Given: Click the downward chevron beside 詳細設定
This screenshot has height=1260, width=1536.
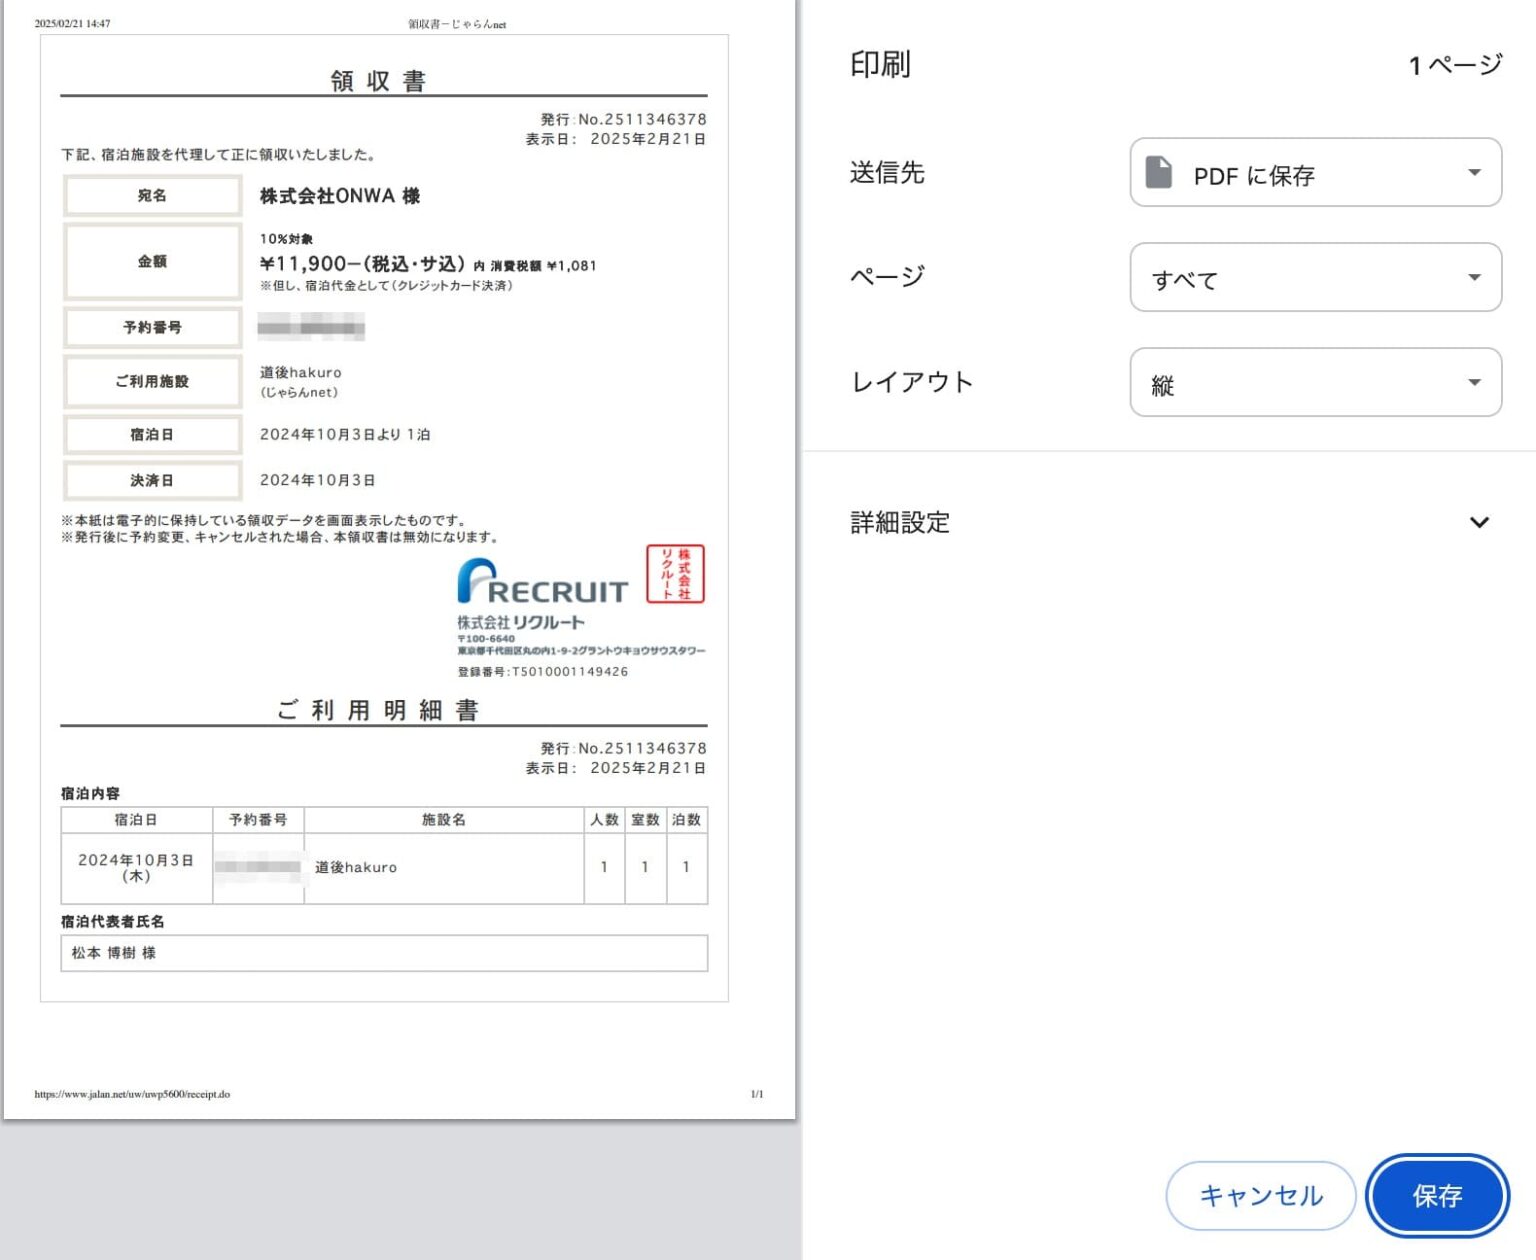Looking at the screenshot, I should point(1478,523).
